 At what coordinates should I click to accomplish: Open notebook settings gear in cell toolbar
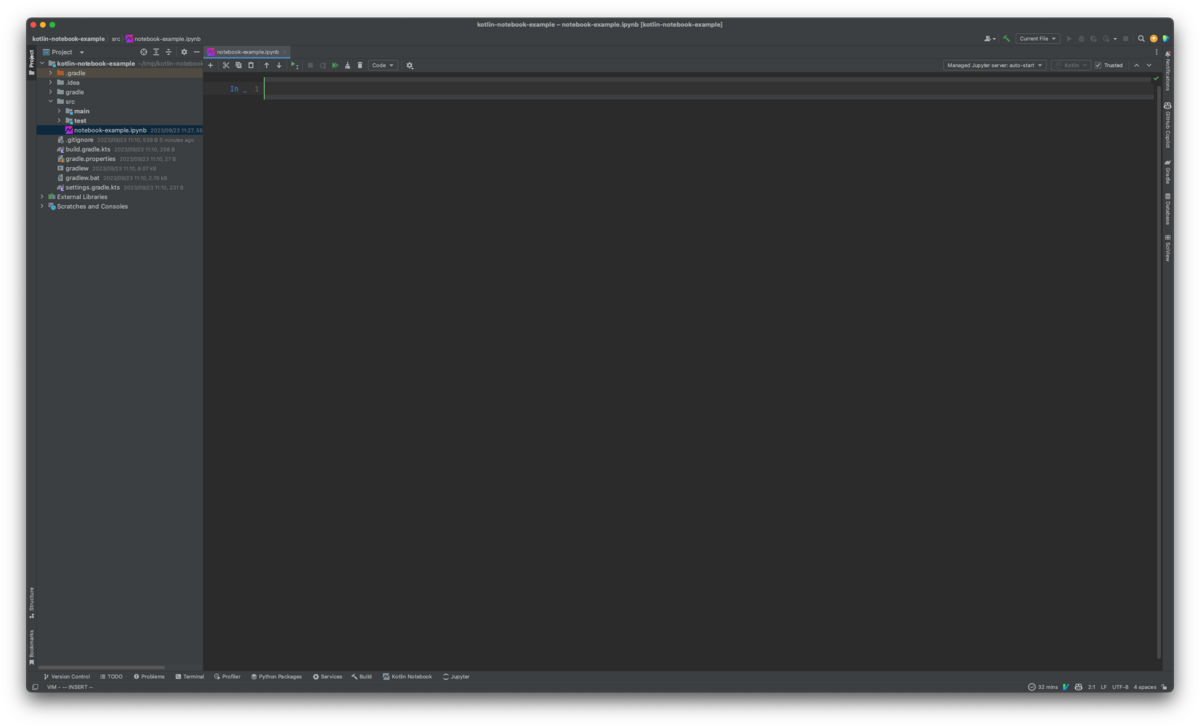pyautogui.click(x=409, y=65)
